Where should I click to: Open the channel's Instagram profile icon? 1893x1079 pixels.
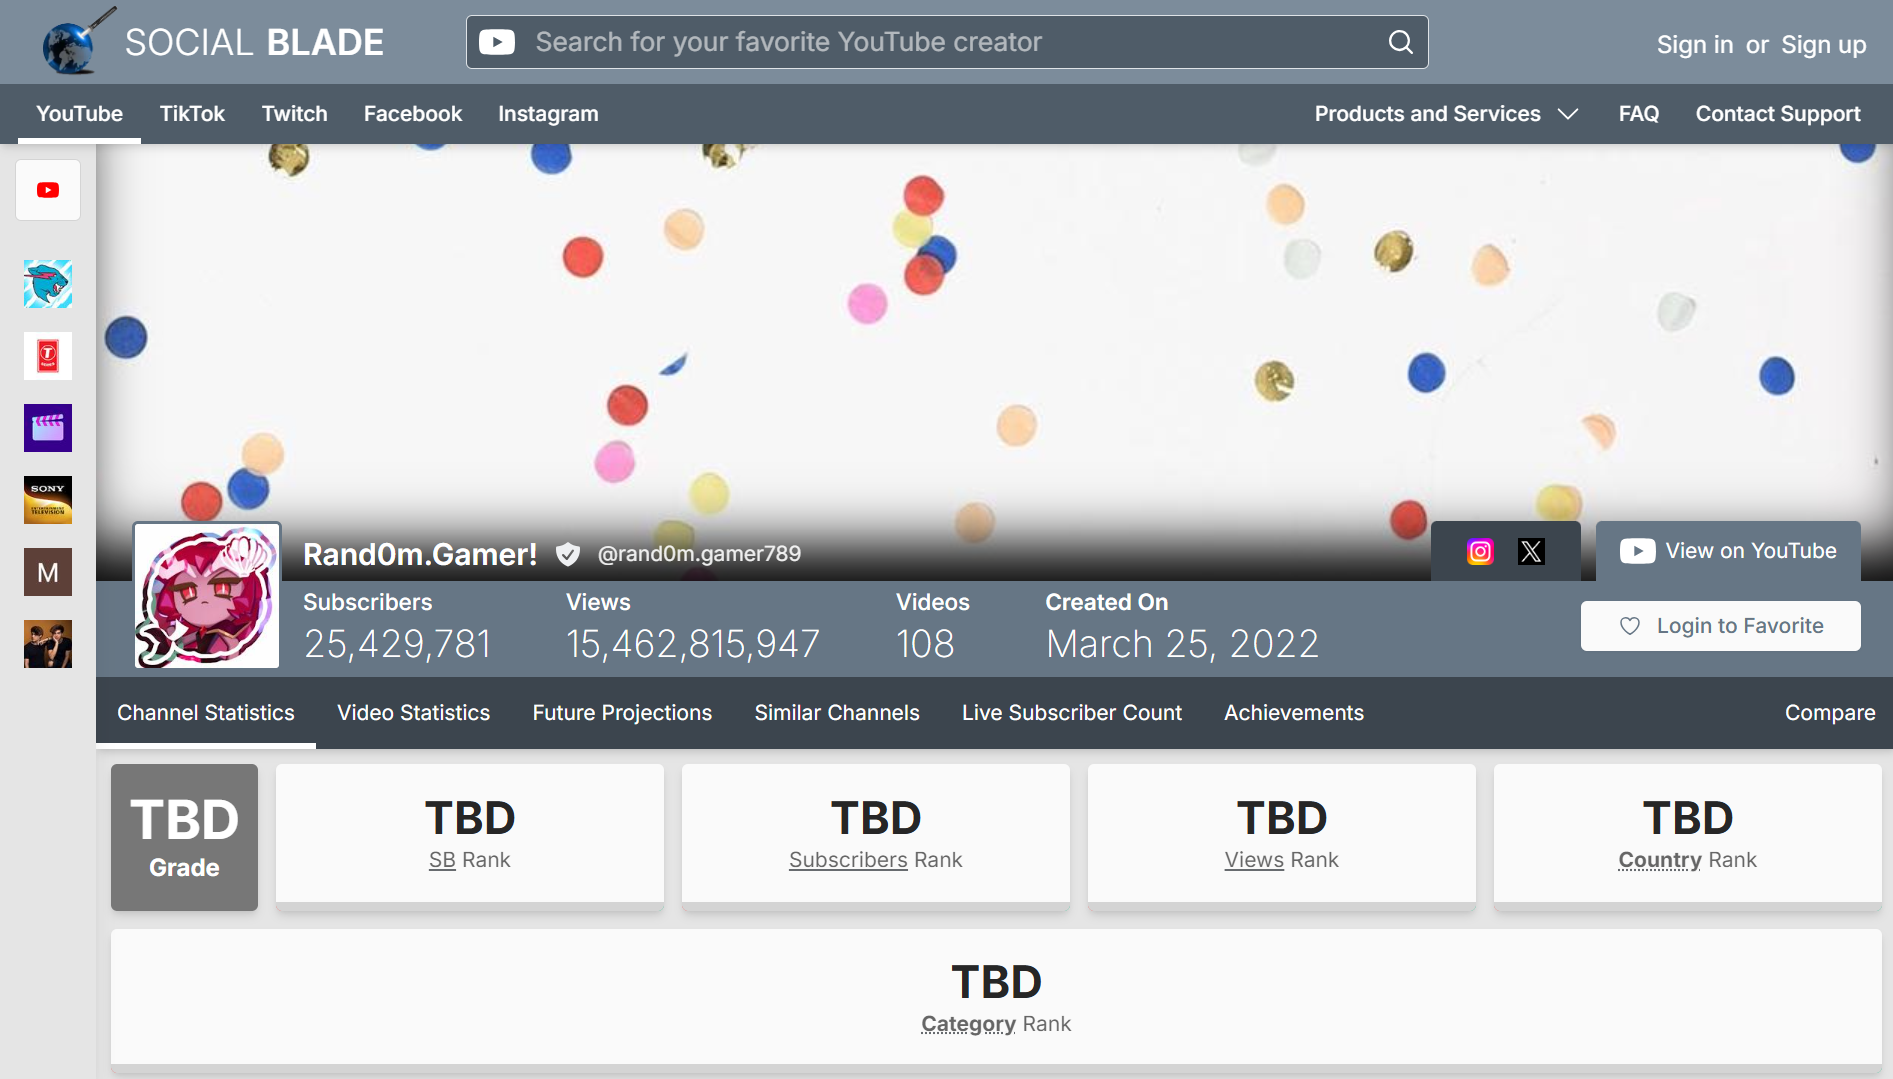(x=1480, y=551)
